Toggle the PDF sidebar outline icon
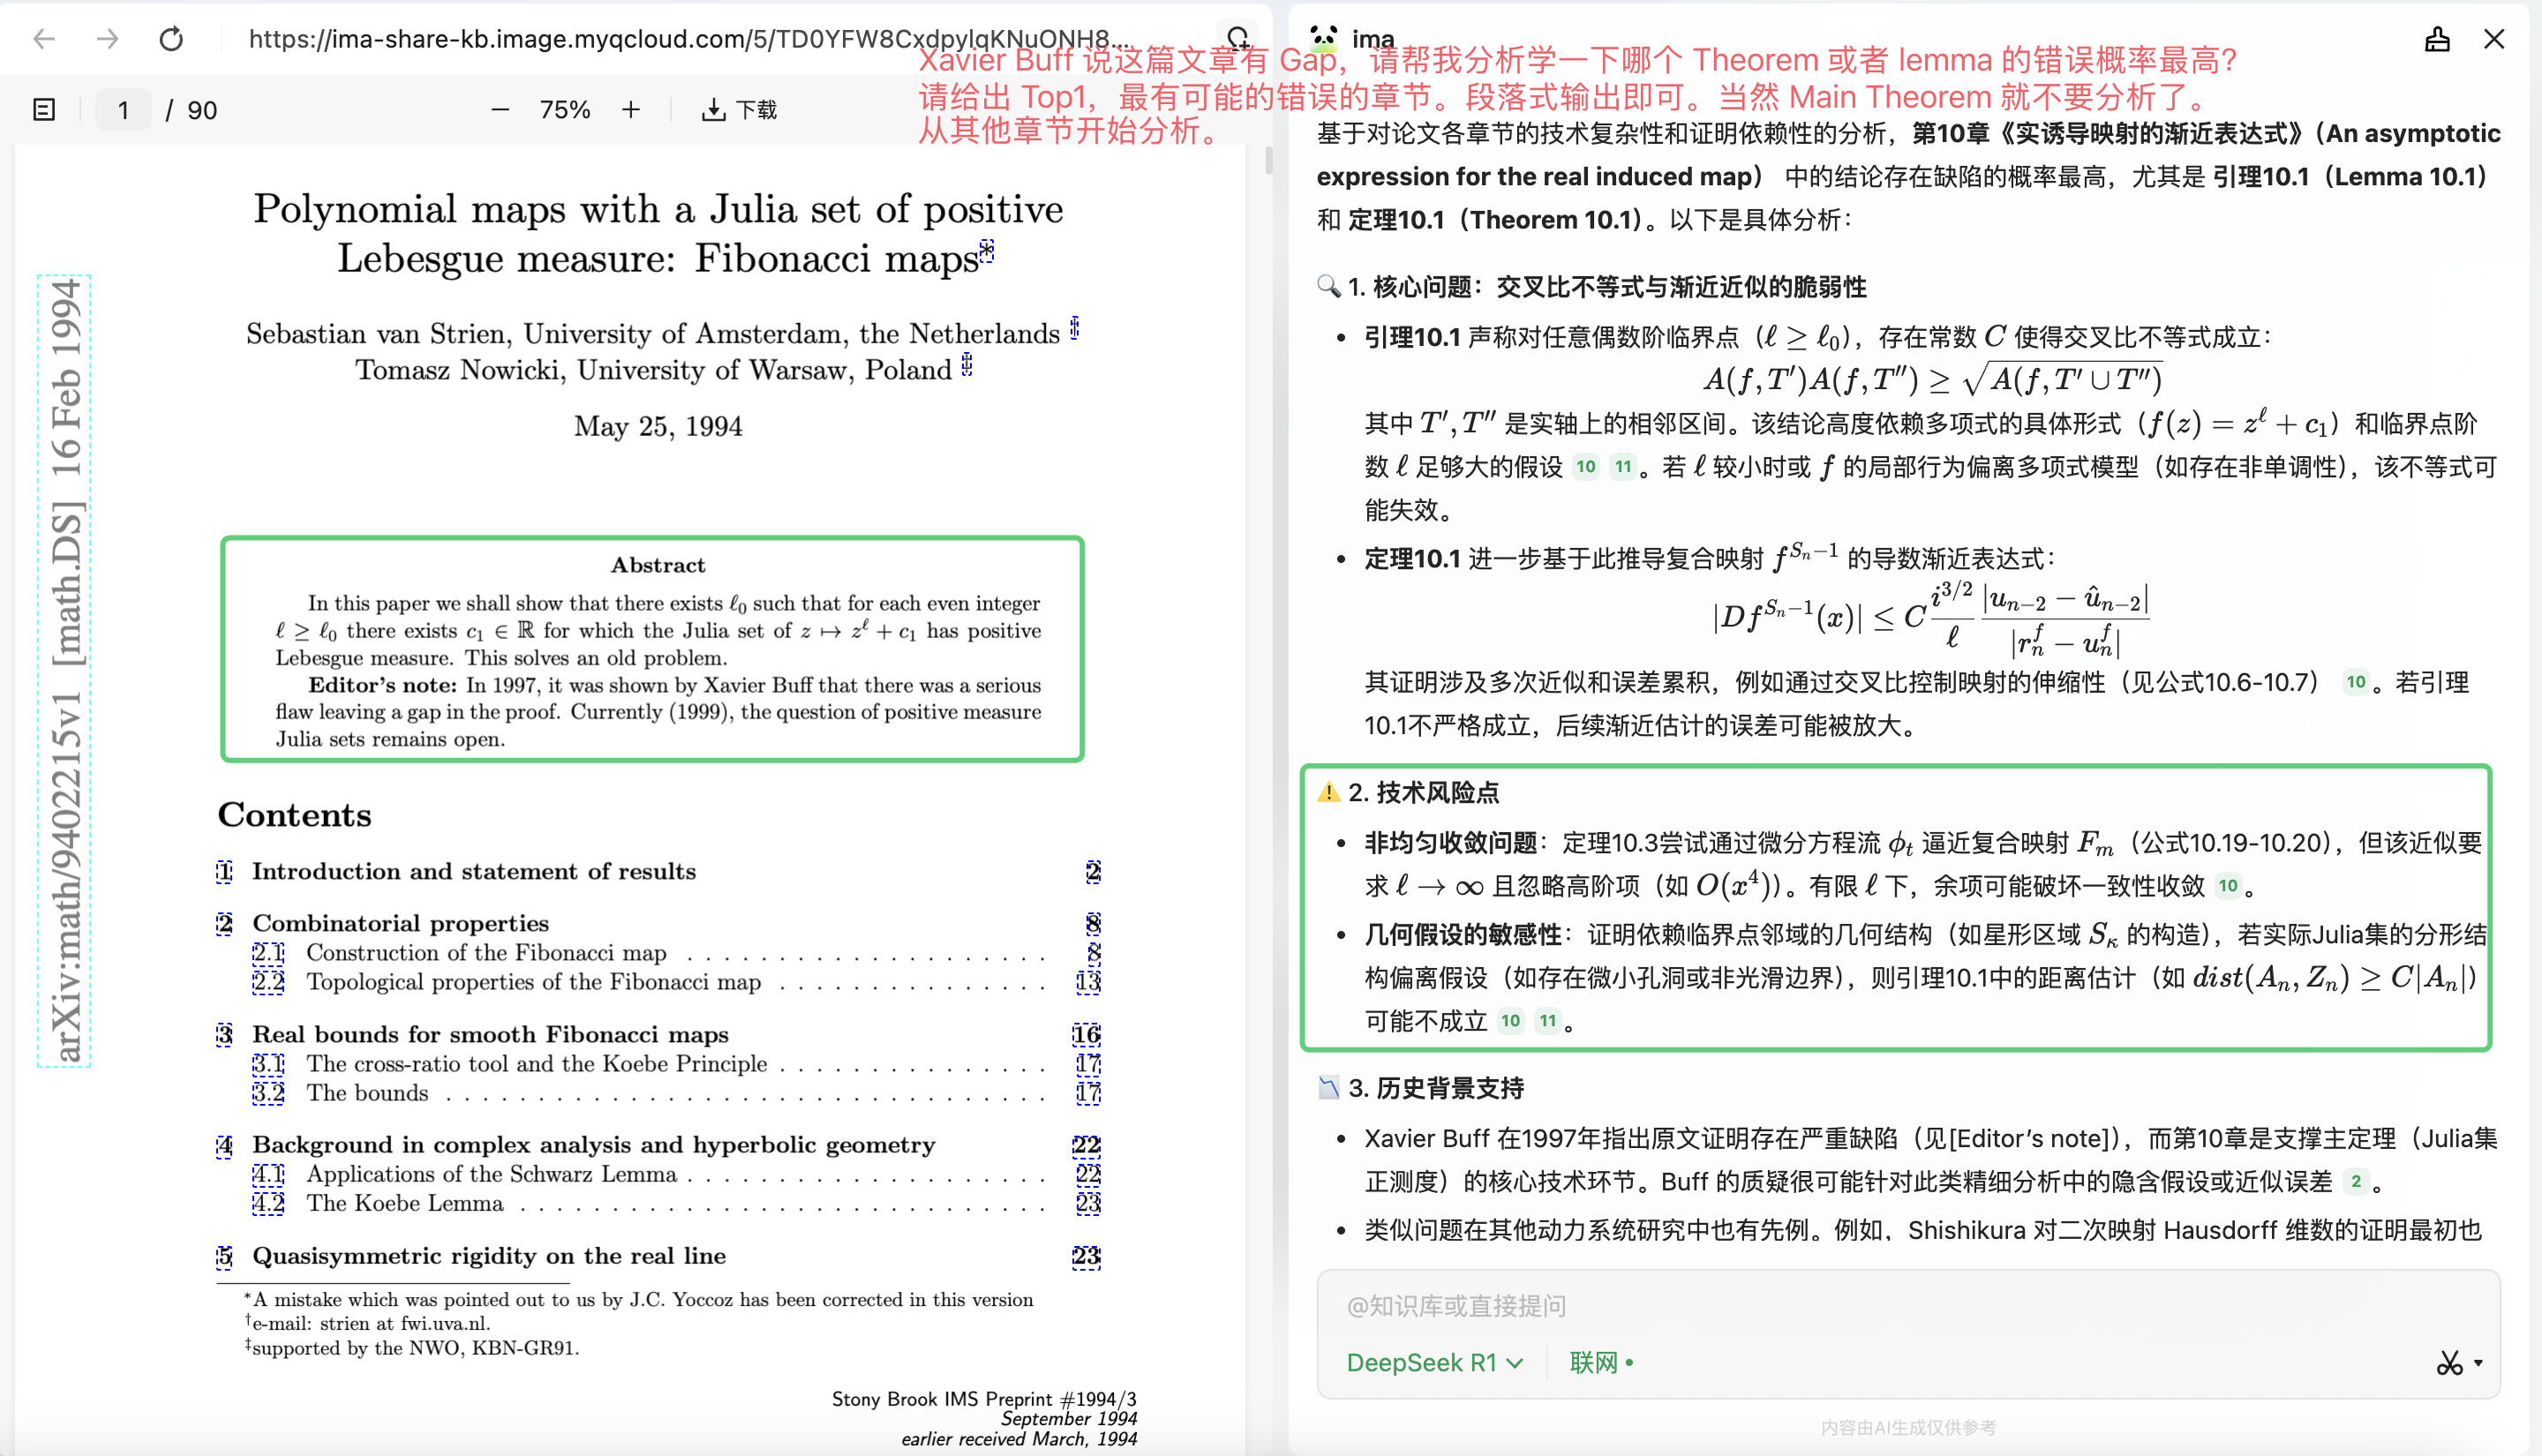2542x1456 pixels. (x=44, y=110)
